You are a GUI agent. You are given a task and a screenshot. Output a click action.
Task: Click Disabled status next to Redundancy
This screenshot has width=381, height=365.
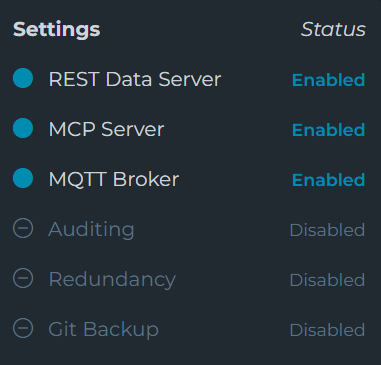[327, 280]
